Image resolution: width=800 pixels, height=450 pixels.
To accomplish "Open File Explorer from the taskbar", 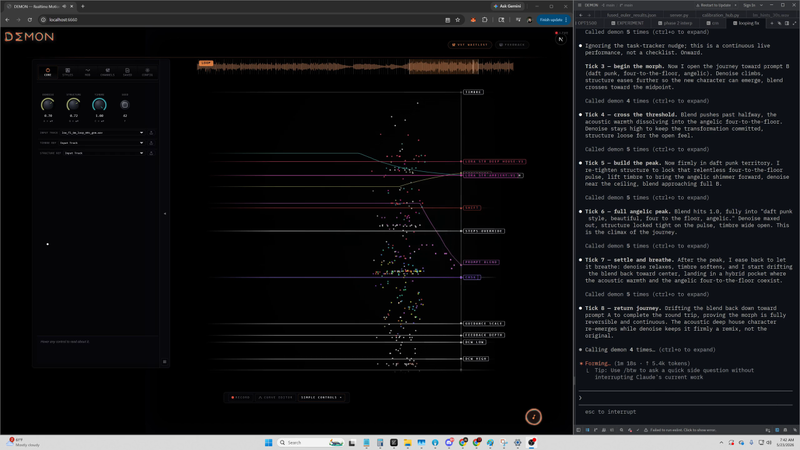I will pyautogui.click(x=408, y=442).
